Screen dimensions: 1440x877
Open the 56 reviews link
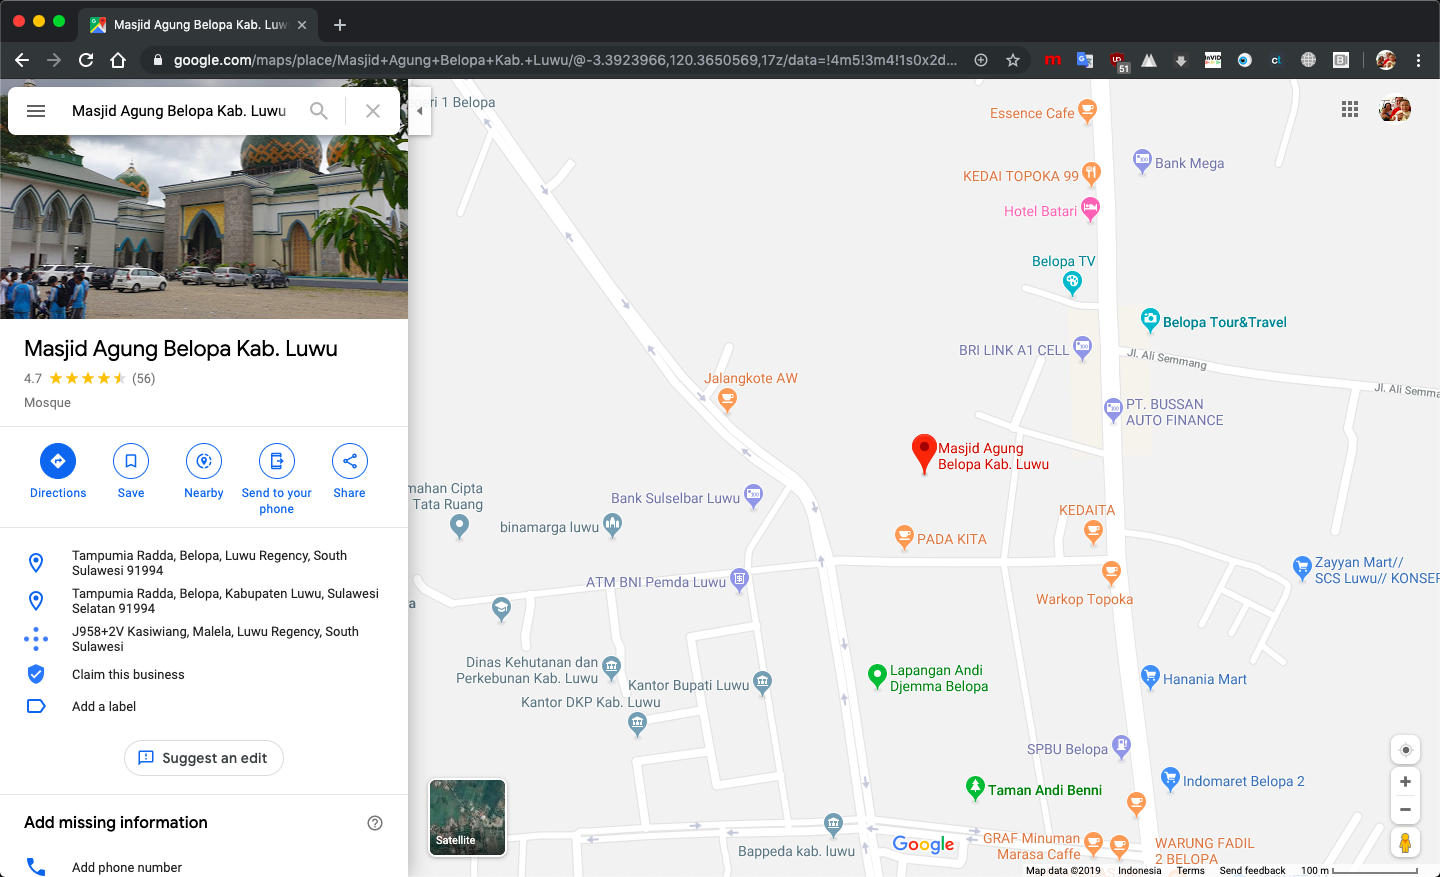[144, 379]
